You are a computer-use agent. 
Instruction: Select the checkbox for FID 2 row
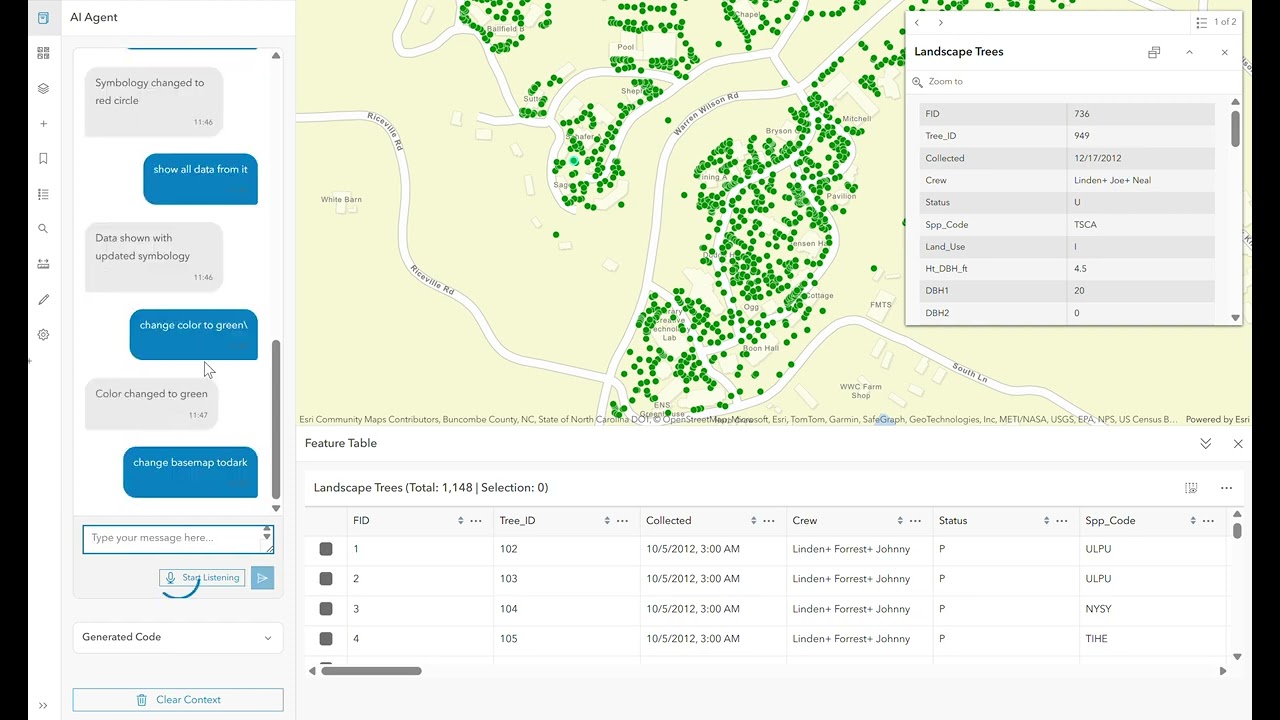tap(326, 579)
